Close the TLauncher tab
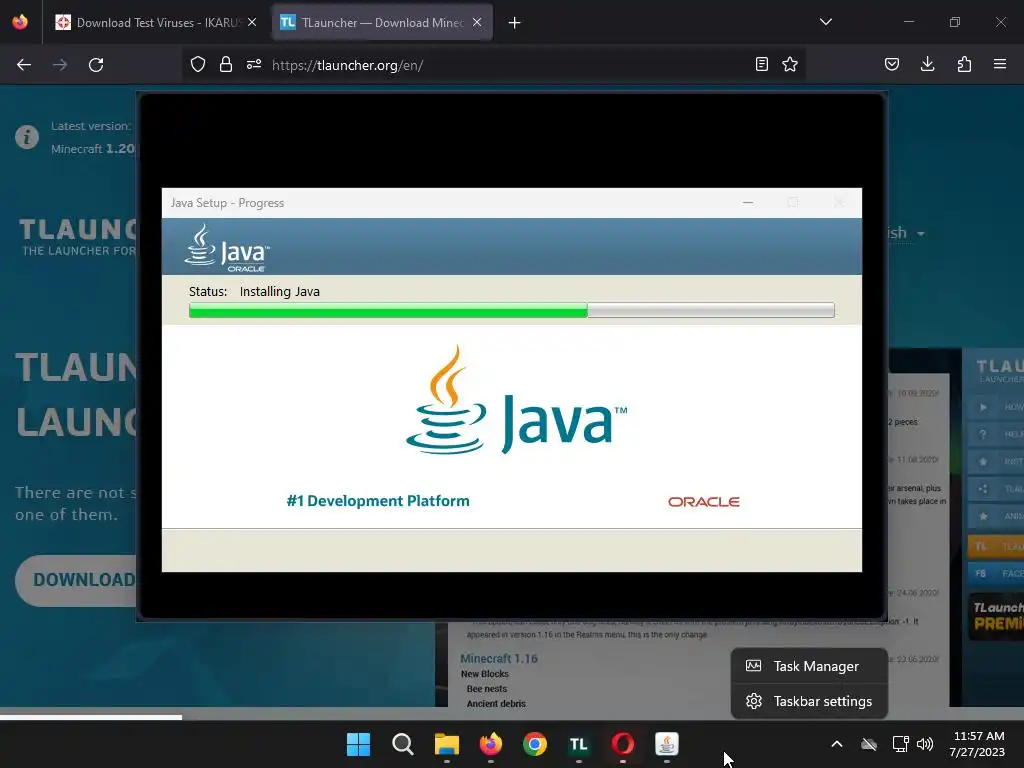This screenshot has height=768, width=1024. [x=477, y=22]
